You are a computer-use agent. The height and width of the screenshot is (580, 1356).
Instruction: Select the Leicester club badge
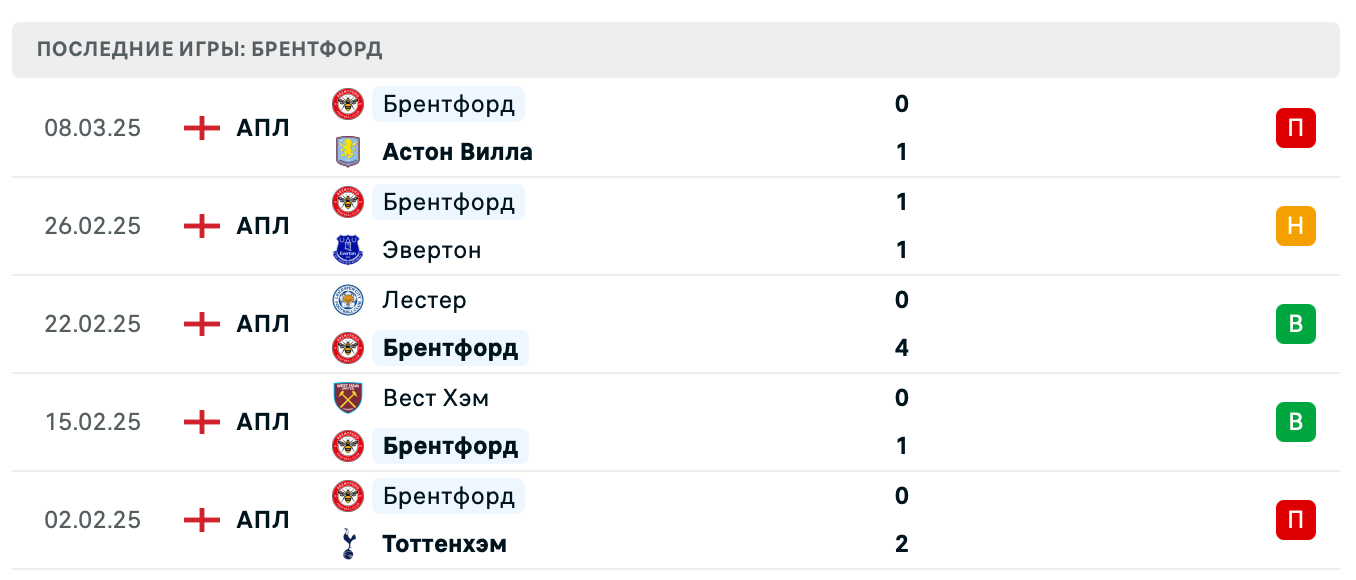[347, 300]
